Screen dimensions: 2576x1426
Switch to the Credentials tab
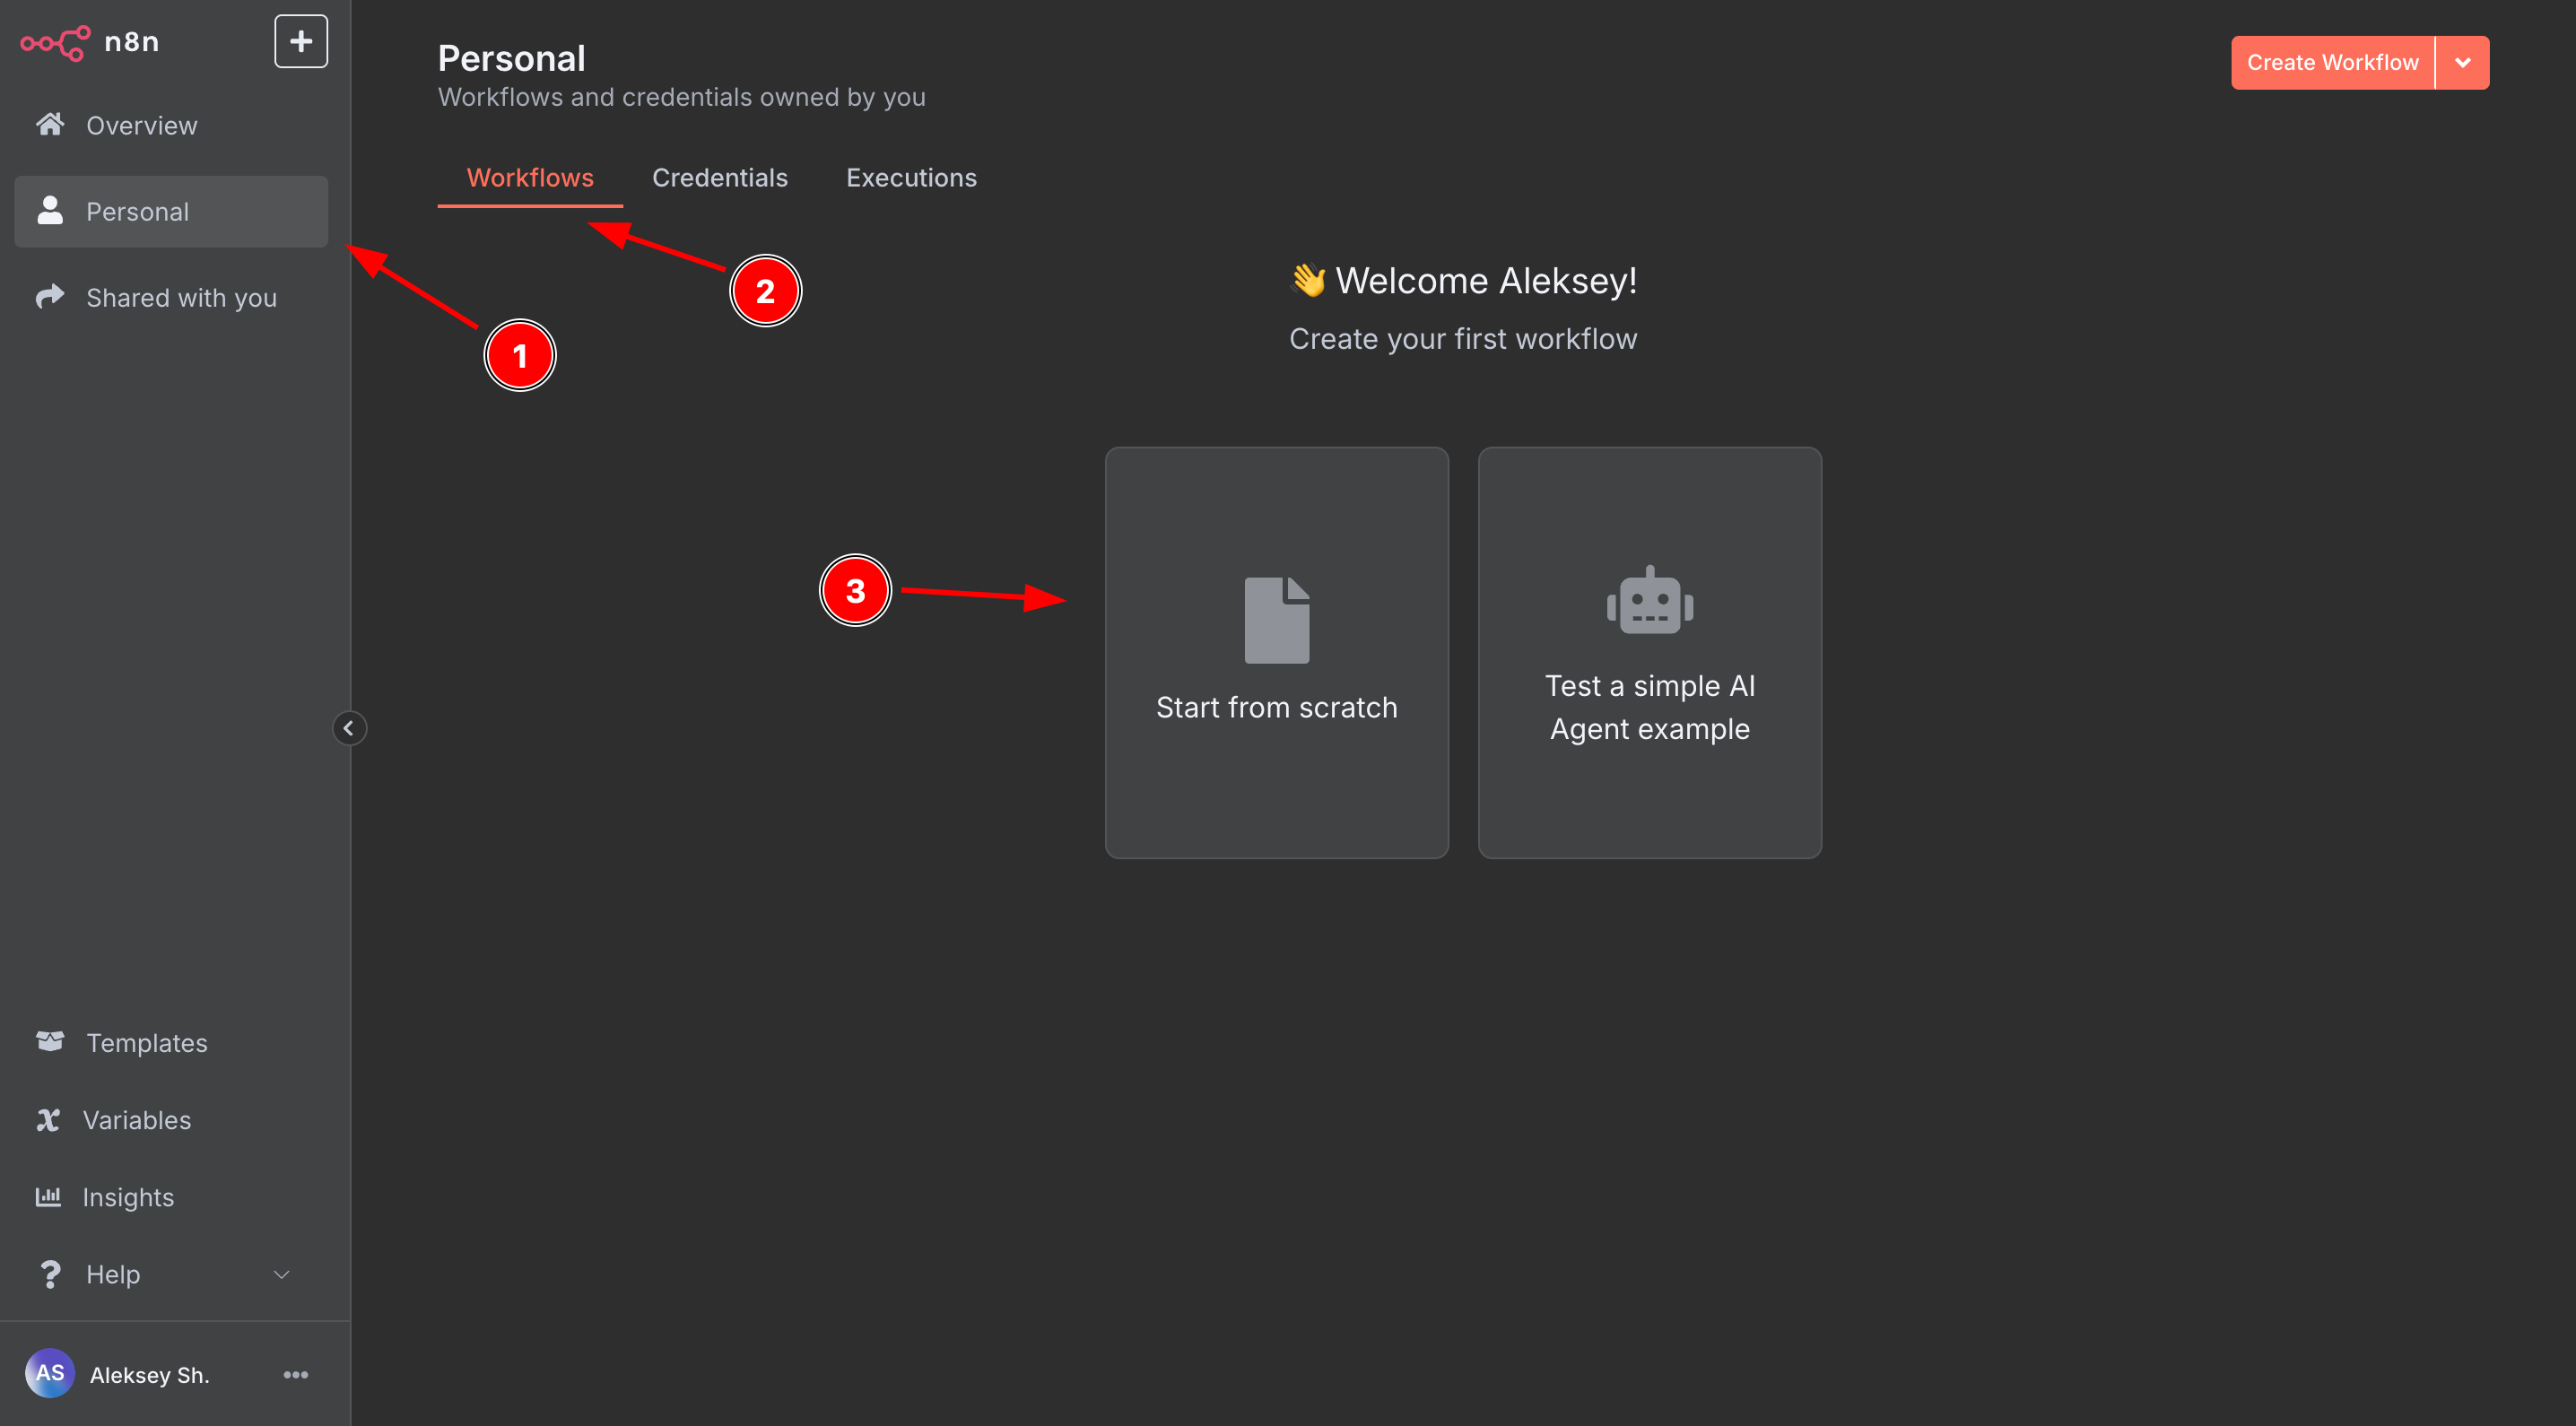pos(719,177)
